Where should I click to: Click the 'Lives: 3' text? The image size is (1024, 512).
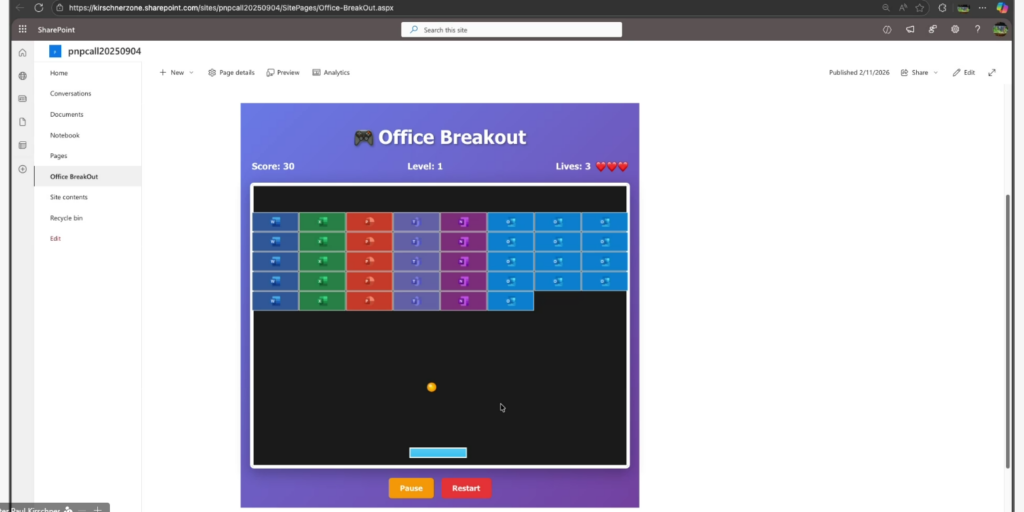point(573,167)
